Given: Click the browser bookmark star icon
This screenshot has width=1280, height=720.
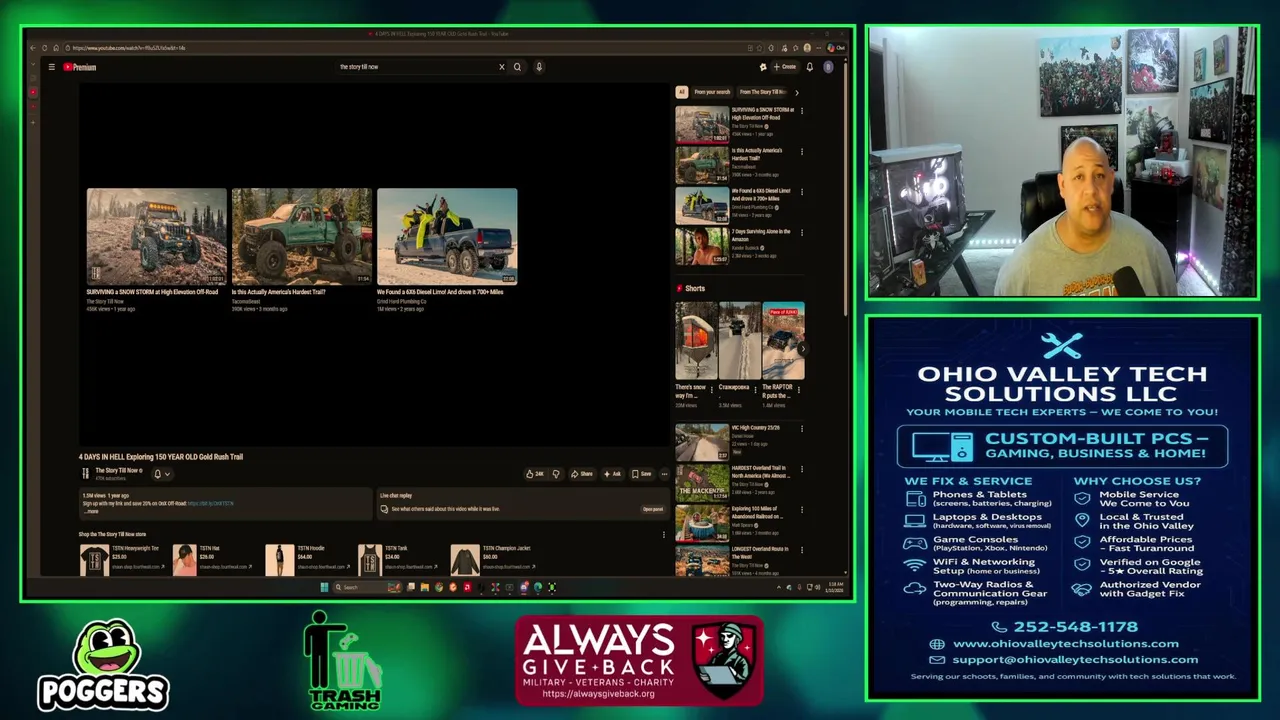Looking at the screenshot, I should (759, 48).
